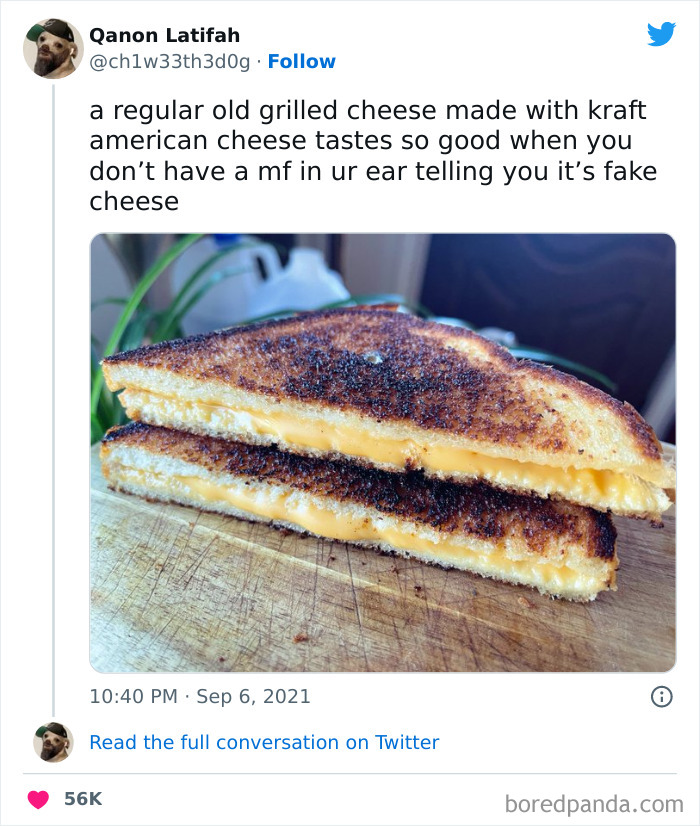Follow @ch1w33th3d0g using the Follow button

point(303,61)
